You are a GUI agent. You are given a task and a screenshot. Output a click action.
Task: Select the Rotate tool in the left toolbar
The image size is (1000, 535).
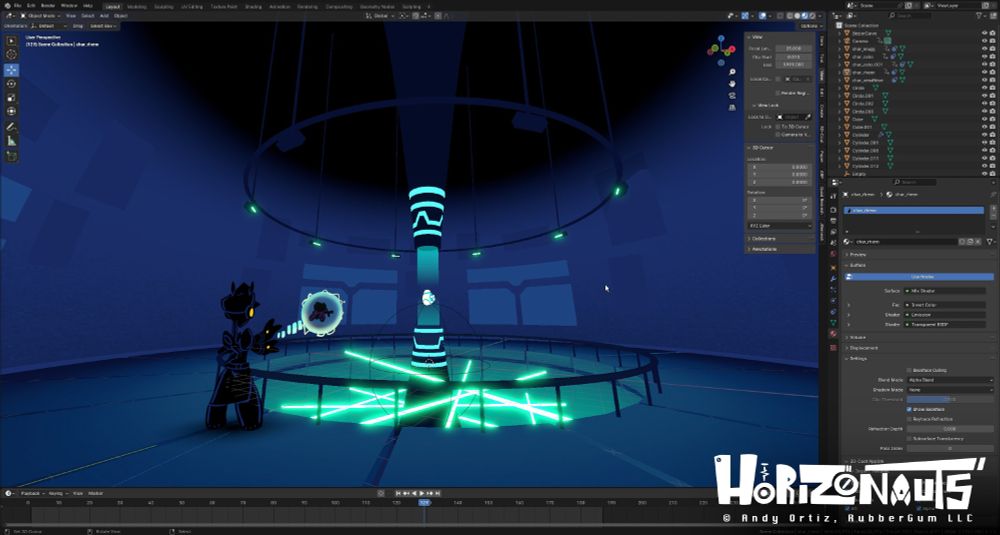click(11, 84)
